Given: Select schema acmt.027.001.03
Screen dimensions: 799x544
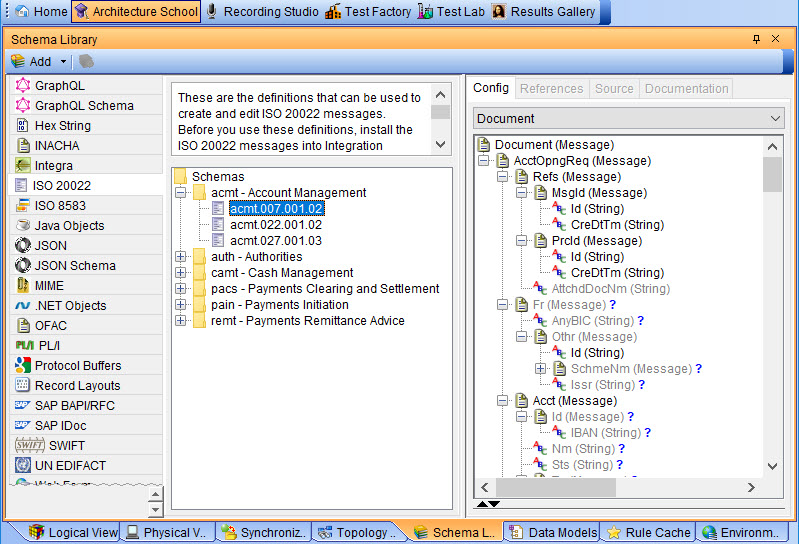Looking at the screenshot, I should coord(276,241).
